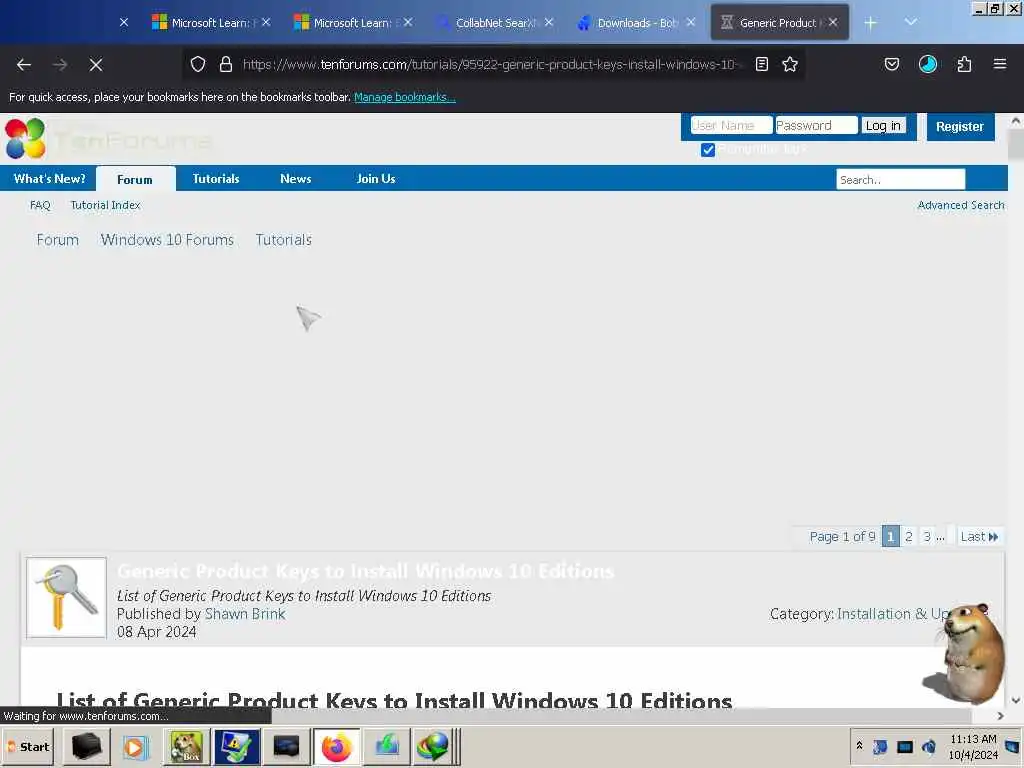Open the media player taskbar icon
The width and height of the screenshot is (1024, 768).
tap(135, 746)
